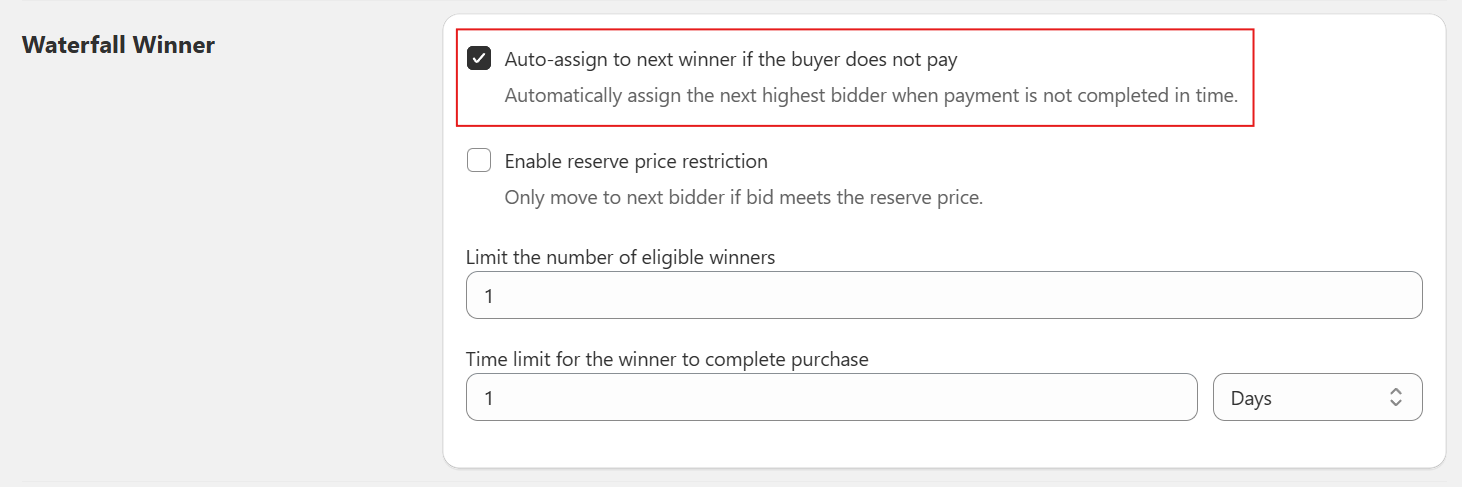Click the 'Time limit for the winner' label
The image size is (1462, 487).
[x=667, y=359]
